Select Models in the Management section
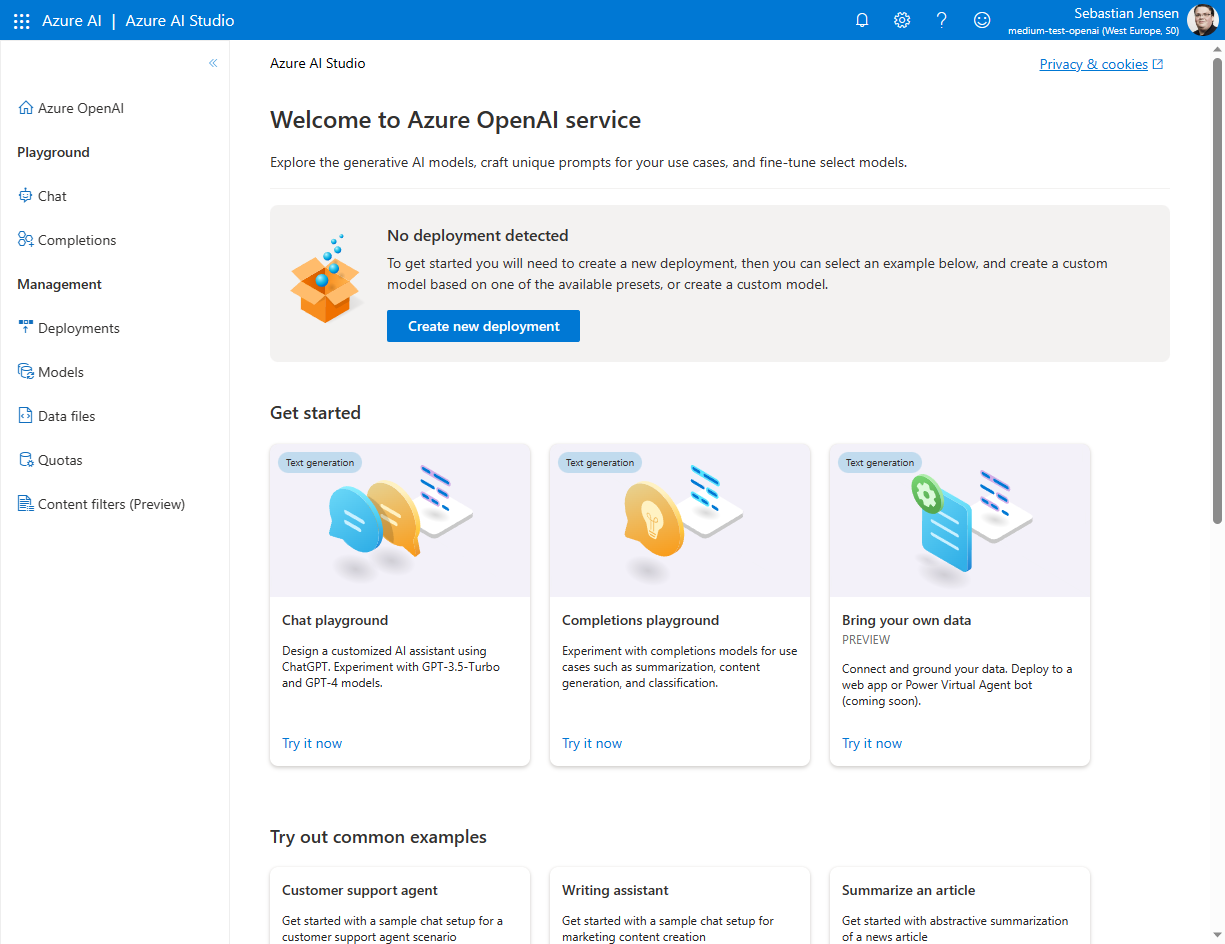The height and width of the screenshot is (944, 1225). coord(61,372)
